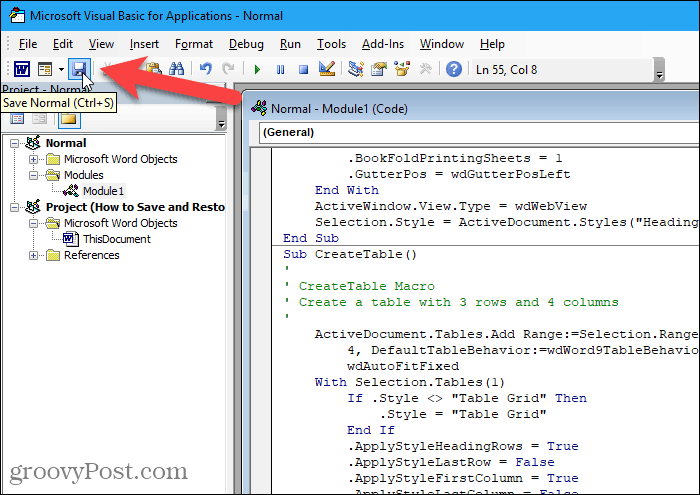Toggle Folders in Project pane
The height and width of the screenshot is (495, 700).
[x=69, y=119]
